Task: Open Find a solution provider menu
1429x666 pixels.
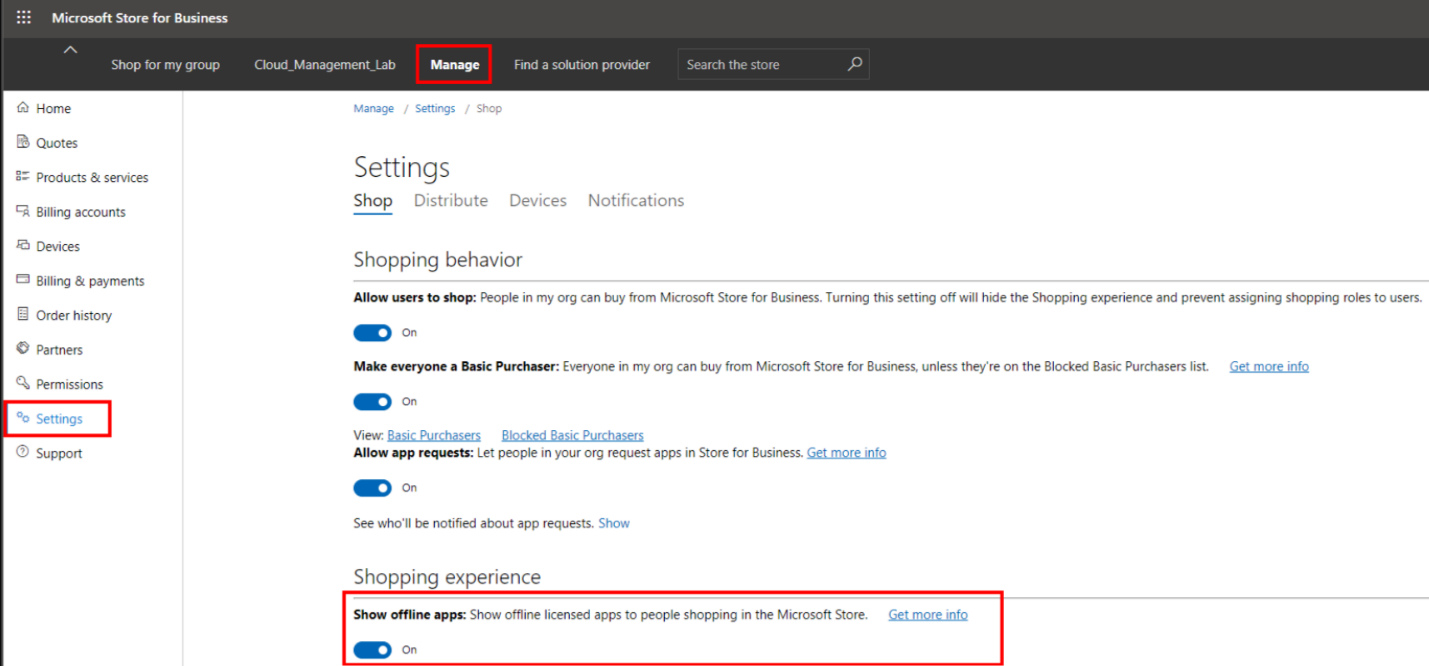Action: (x=581, y=65)
